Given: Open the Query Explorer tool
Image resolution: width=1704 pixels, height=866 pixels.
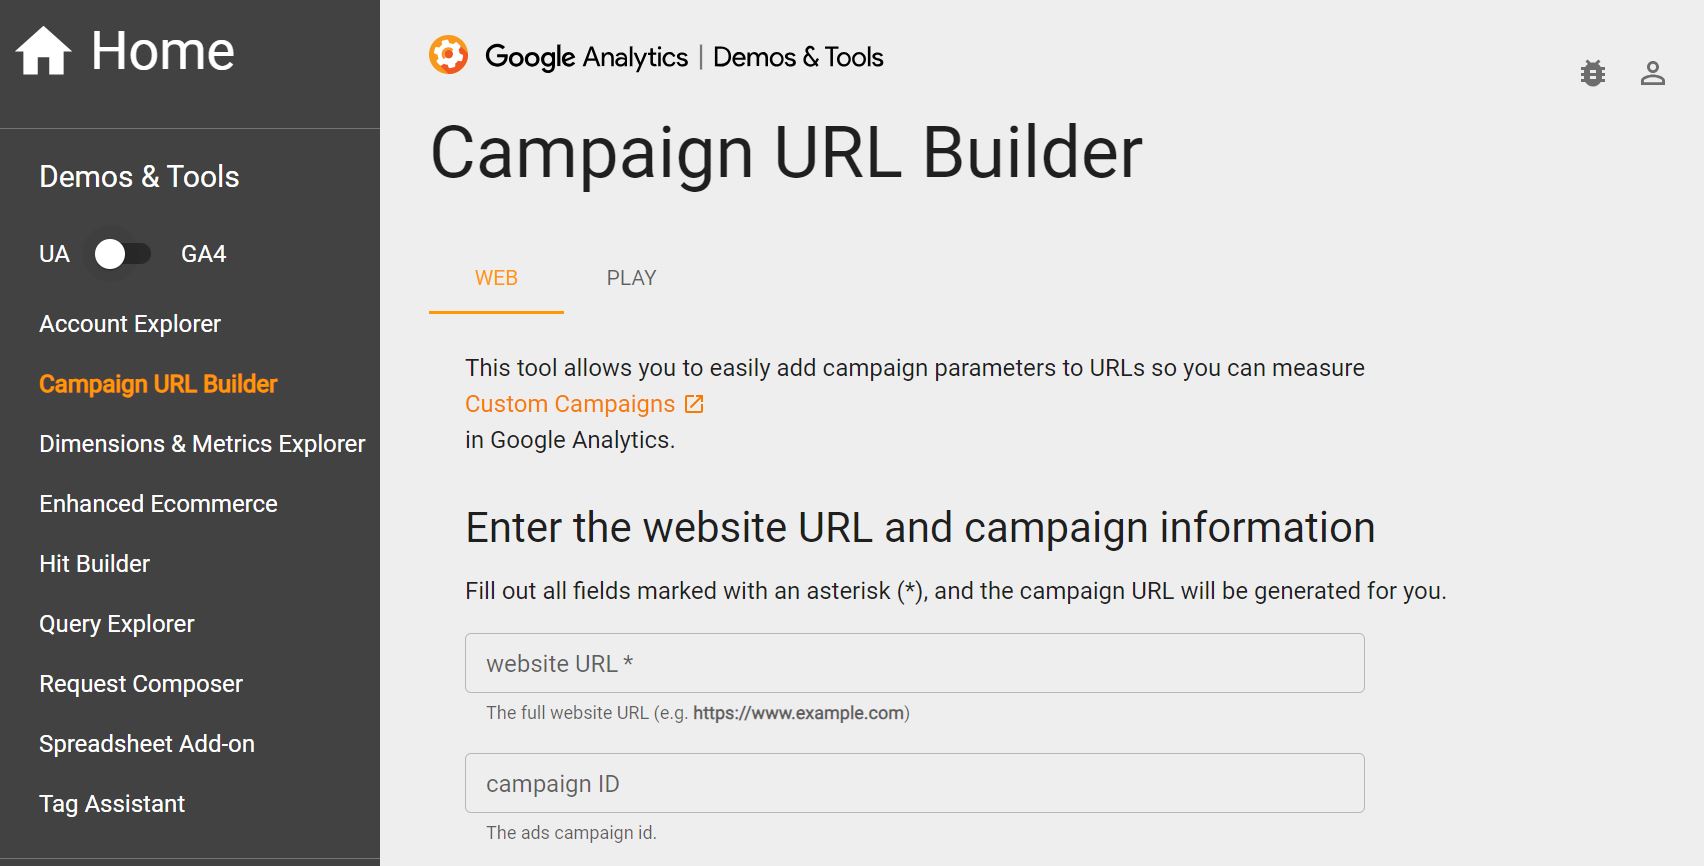Looking at the screenshot, I should [116, 624].
